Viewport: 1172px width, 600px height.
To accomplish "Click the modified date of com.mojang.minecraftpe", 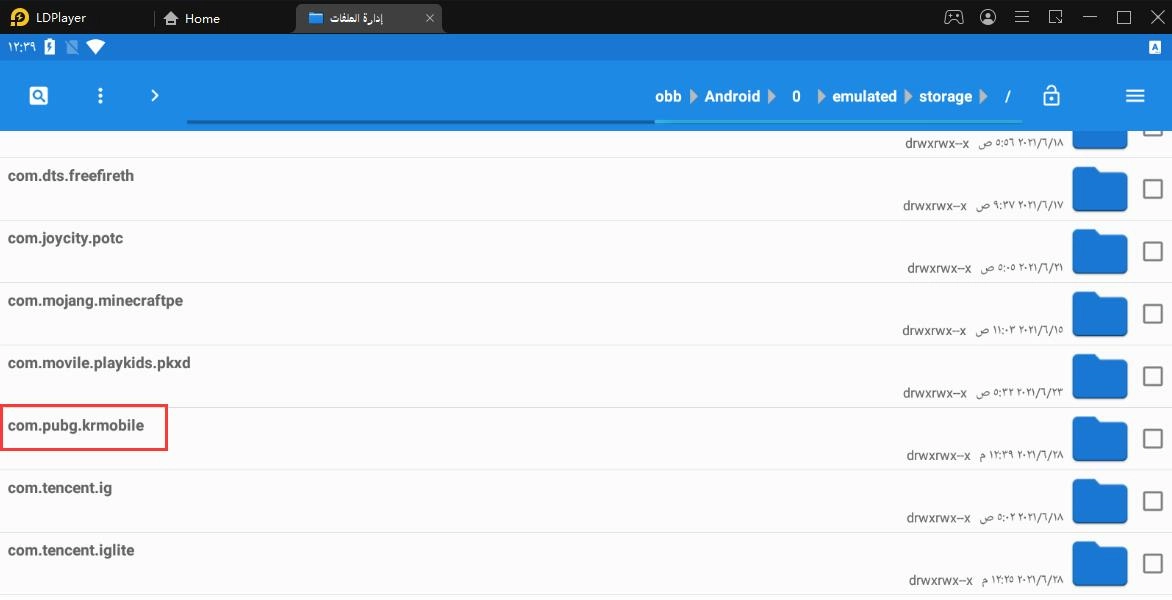I will click(x=1019, y=330).
